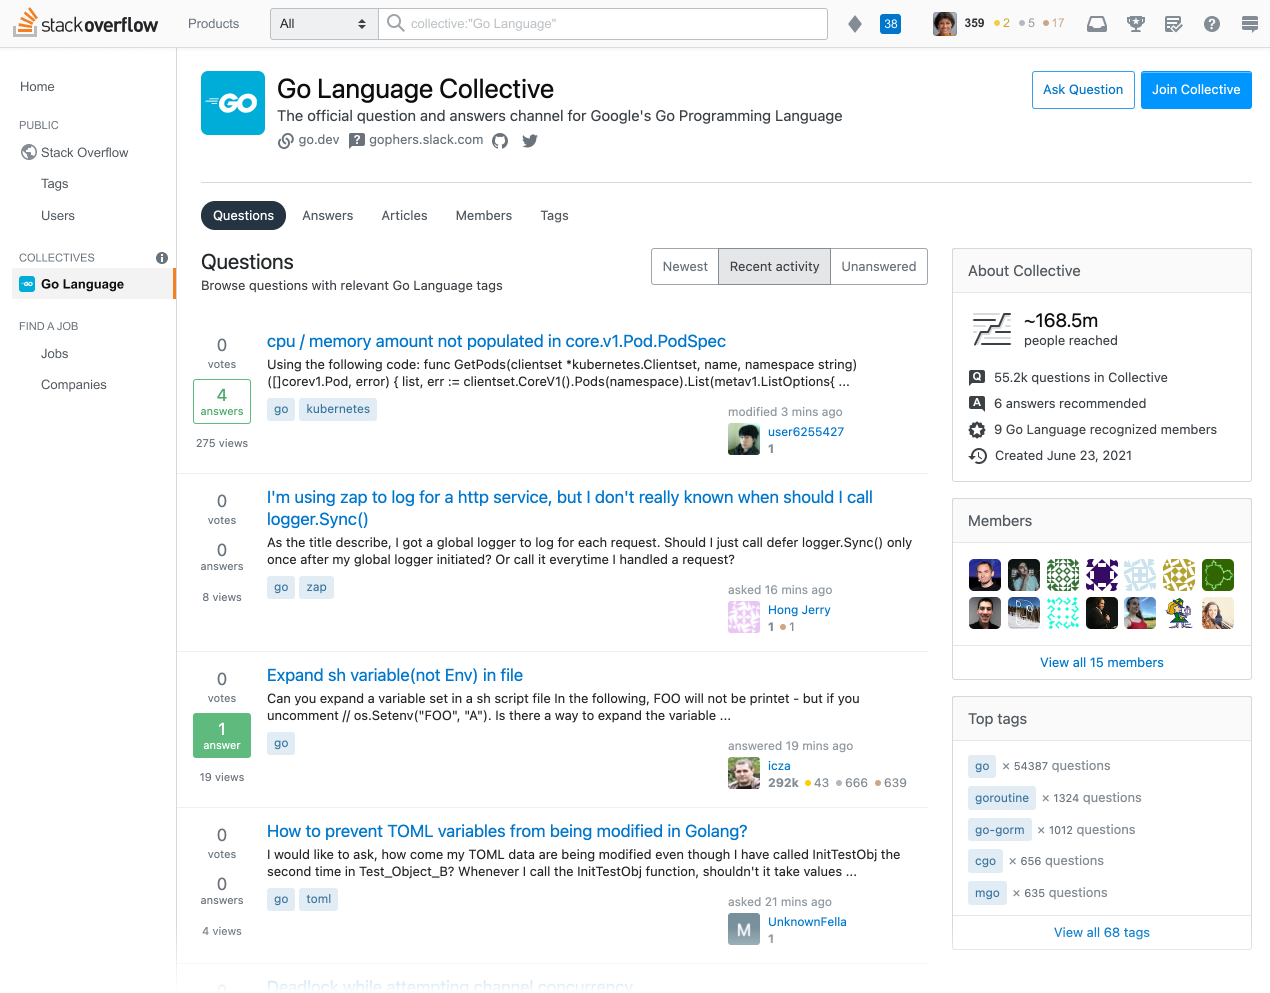The height and width of the screenshot is (993, 1270).
Task: Click the Stack Overflow logo
Action: pos(85,23)
